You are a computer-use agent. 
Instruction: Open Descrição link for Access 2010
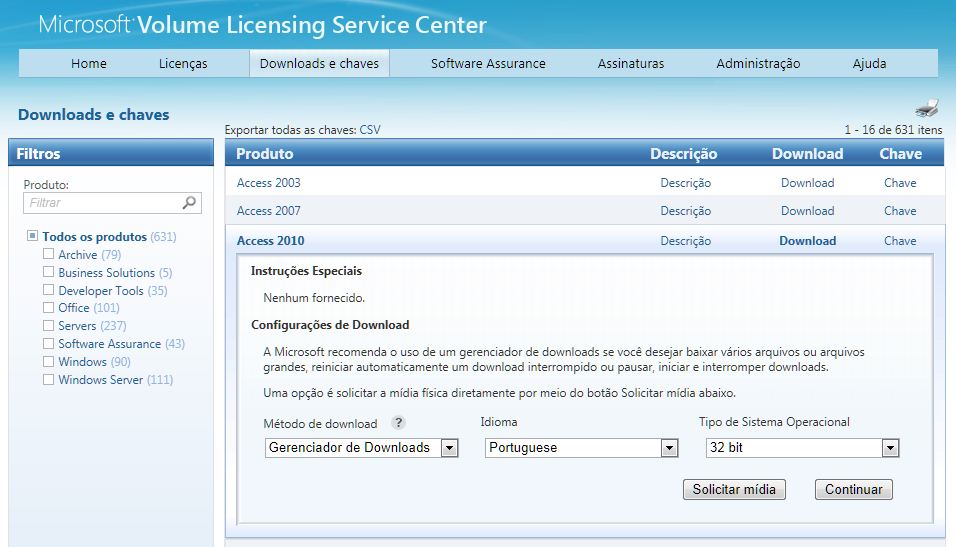coord(685,241)
